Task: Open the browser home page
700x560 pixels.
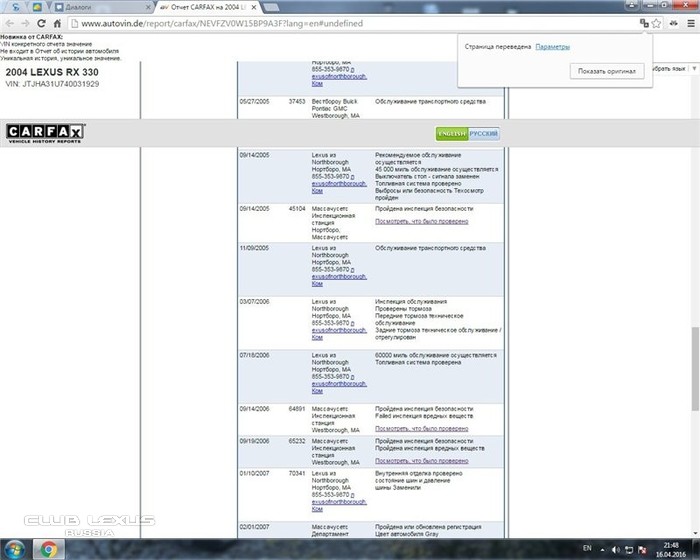Action: pos(57,23)
